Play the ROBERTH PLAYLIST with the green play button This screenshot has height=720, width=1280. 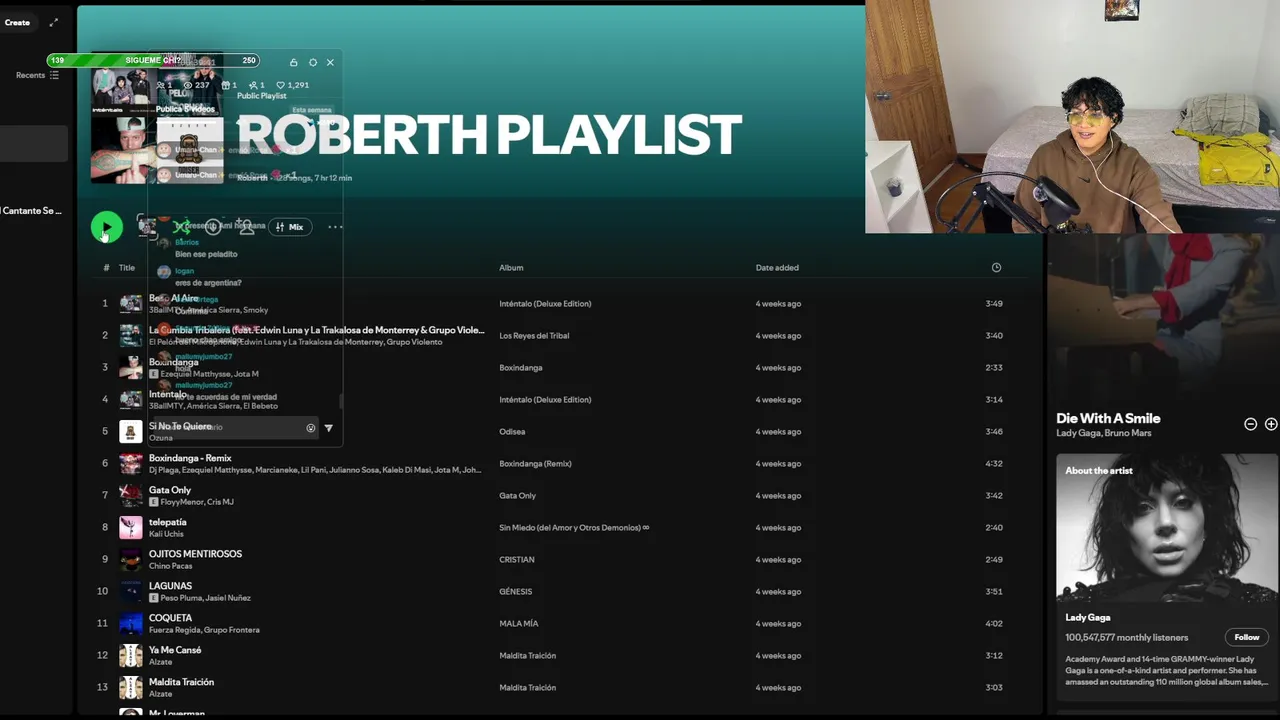click(x=107, y=227)
